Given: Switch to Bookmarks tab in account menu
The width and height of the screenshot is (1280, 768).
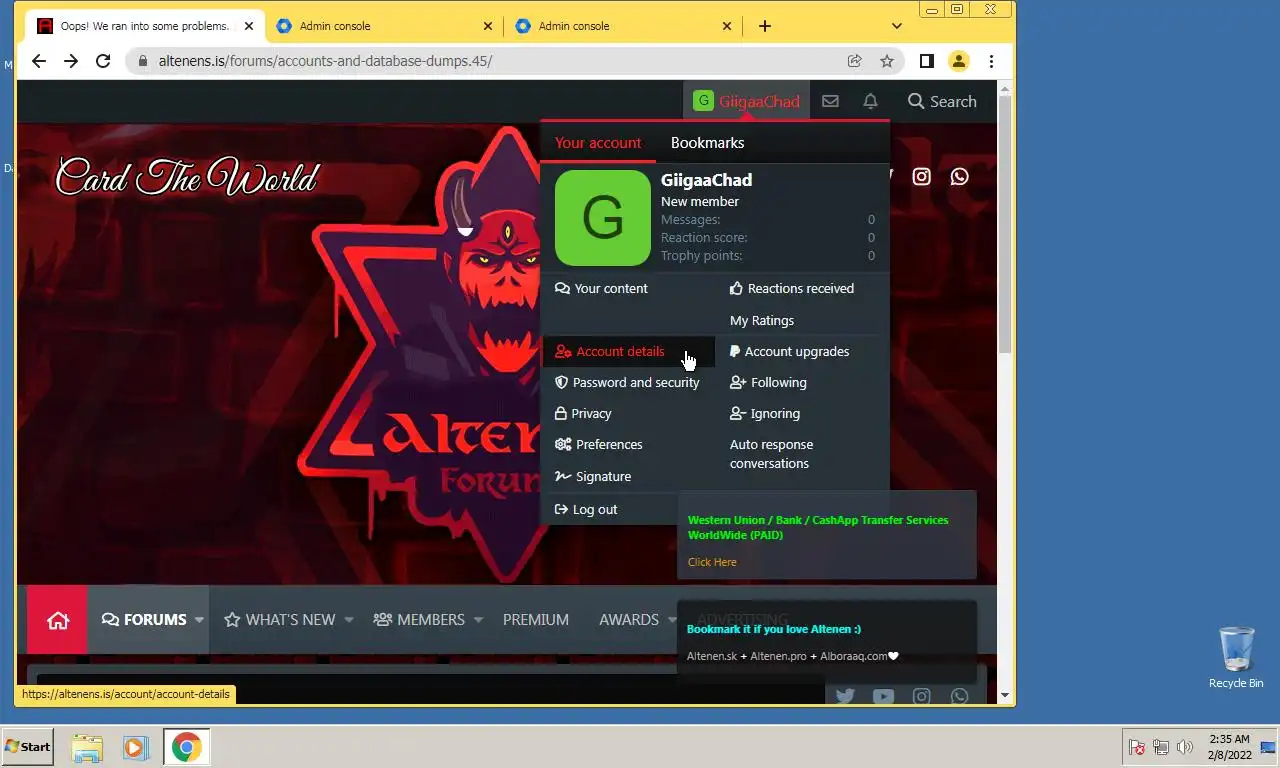Looking at the screenshot, I should [707, 143].
